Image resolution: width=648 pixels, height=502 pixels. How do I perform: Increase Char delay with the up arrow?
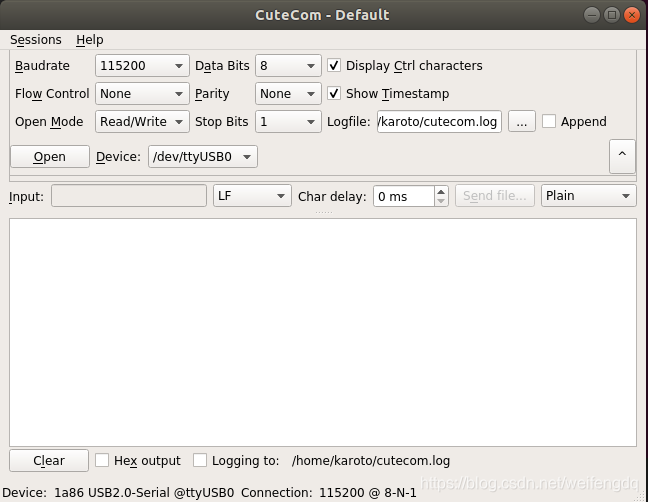coord(441,191)
